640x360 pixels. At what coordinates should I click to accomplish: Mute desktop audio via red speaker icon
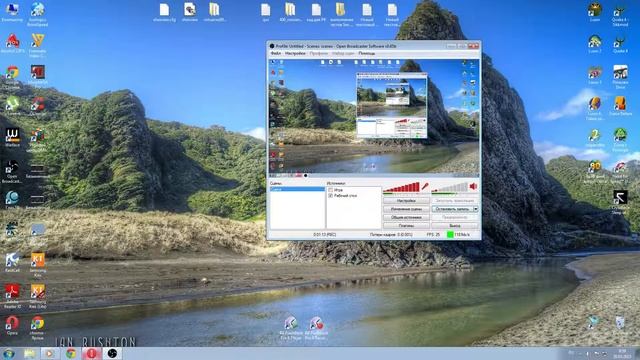[x=473, y=187]
